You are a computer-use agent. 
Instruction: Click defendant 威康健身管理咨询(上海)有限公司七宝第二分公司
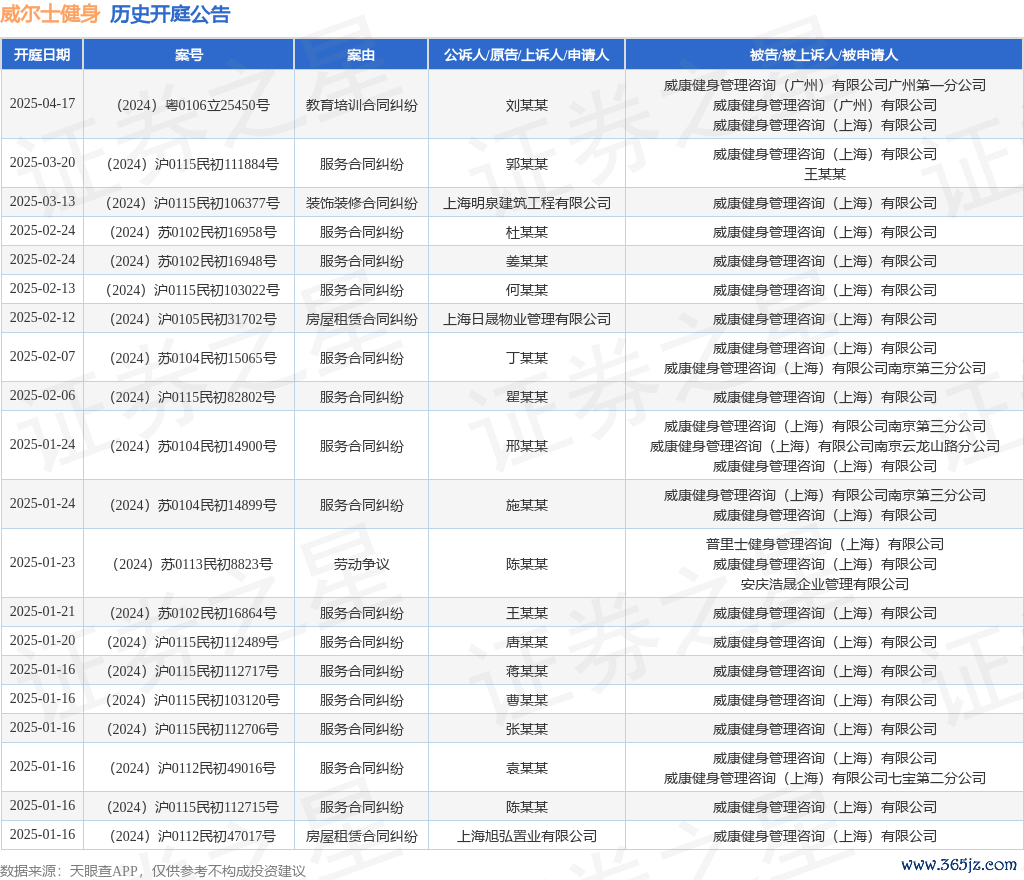click(x=824, y=778)
